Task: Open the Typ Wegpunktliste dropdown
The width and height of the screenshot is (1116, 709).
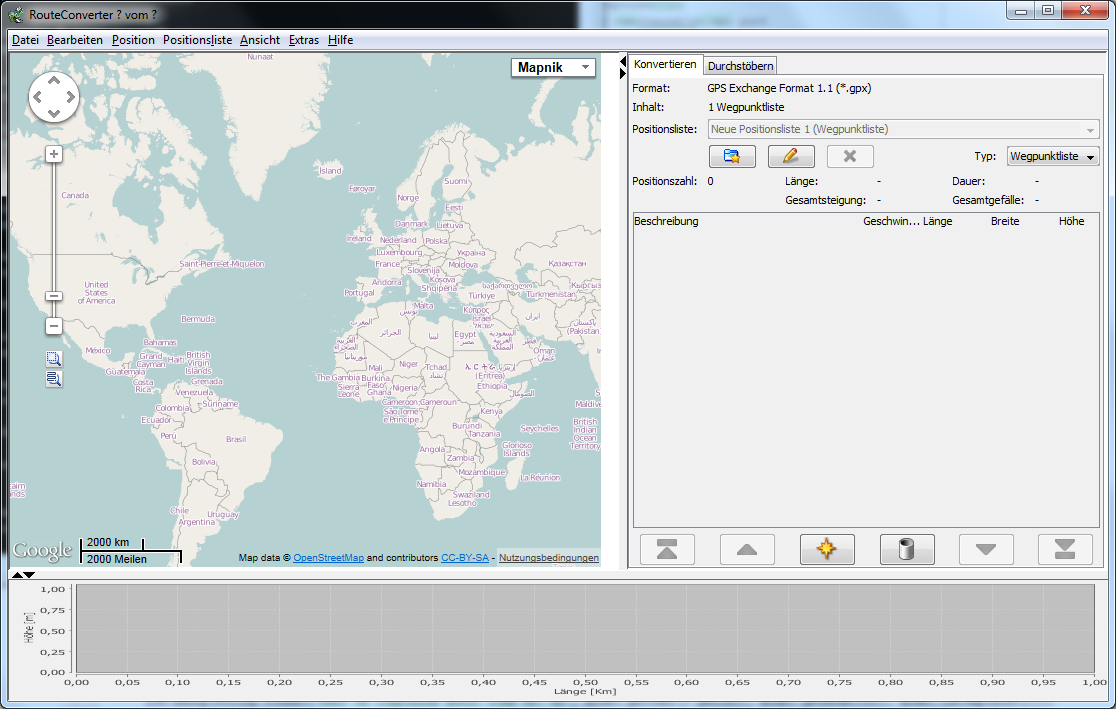Action: point(1053,156)
